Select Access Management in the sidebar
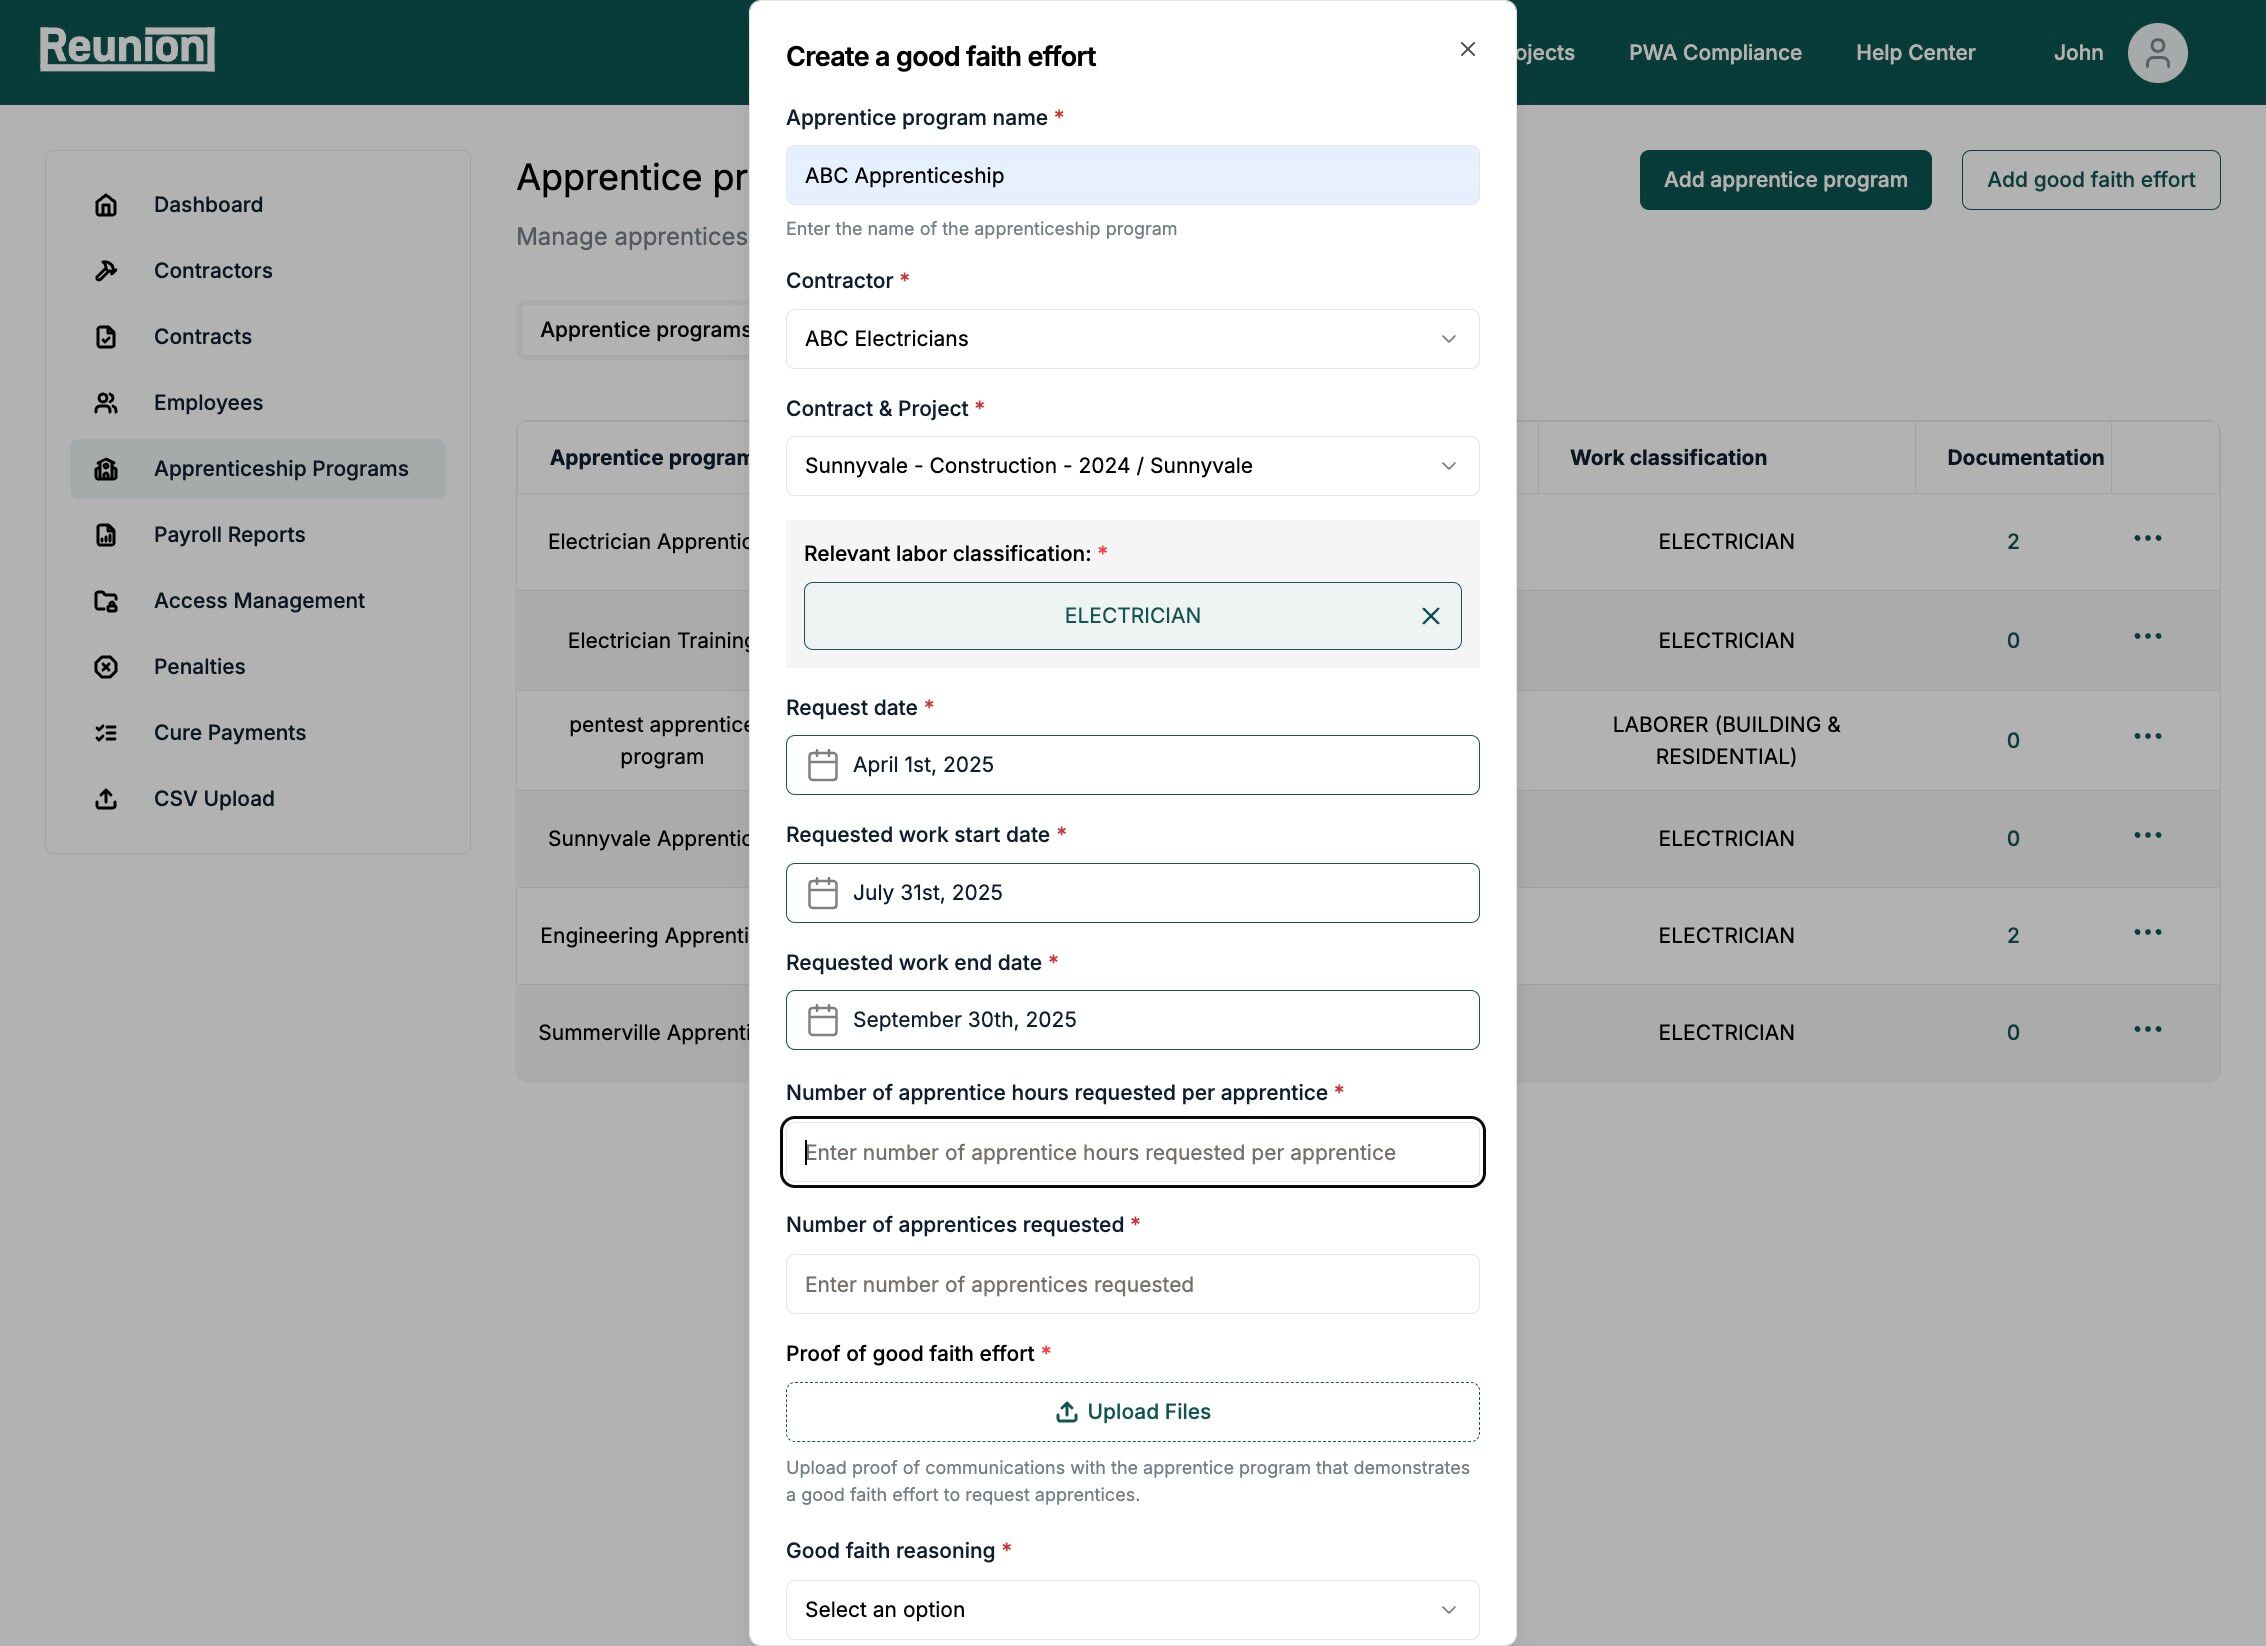 (258, 601)
